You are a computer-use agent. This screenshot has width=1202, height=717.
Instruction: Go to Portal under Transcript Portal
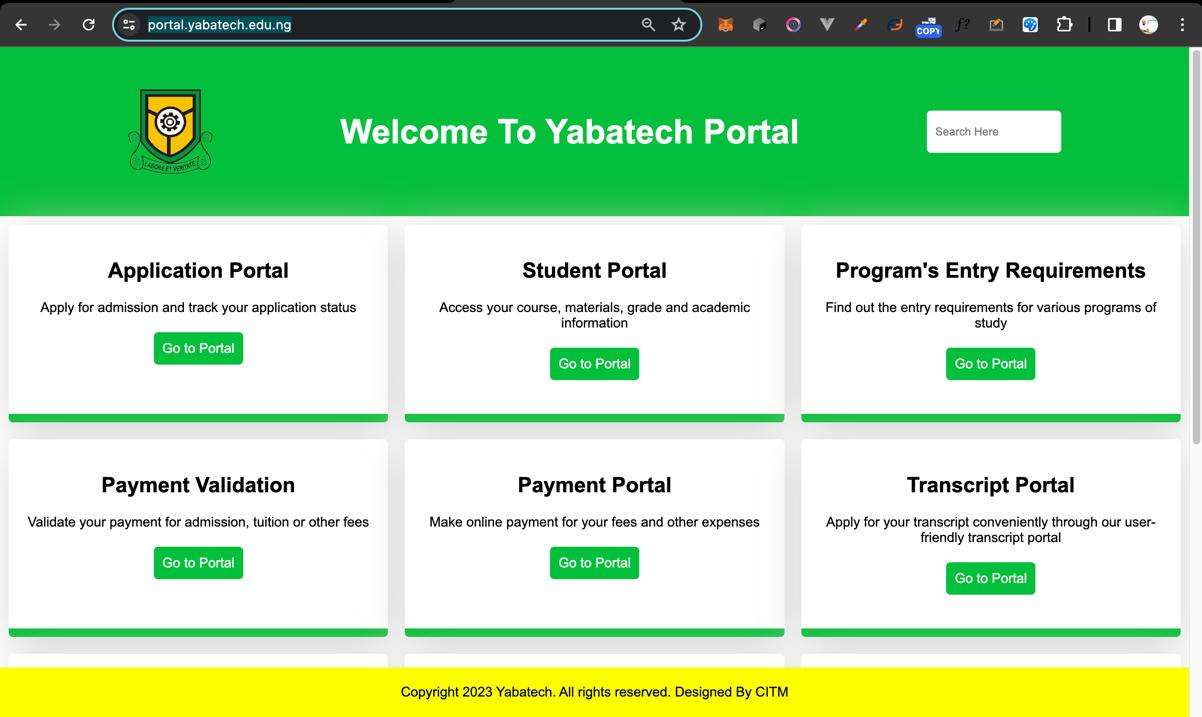pyautogui.click(x=990, y=578)
